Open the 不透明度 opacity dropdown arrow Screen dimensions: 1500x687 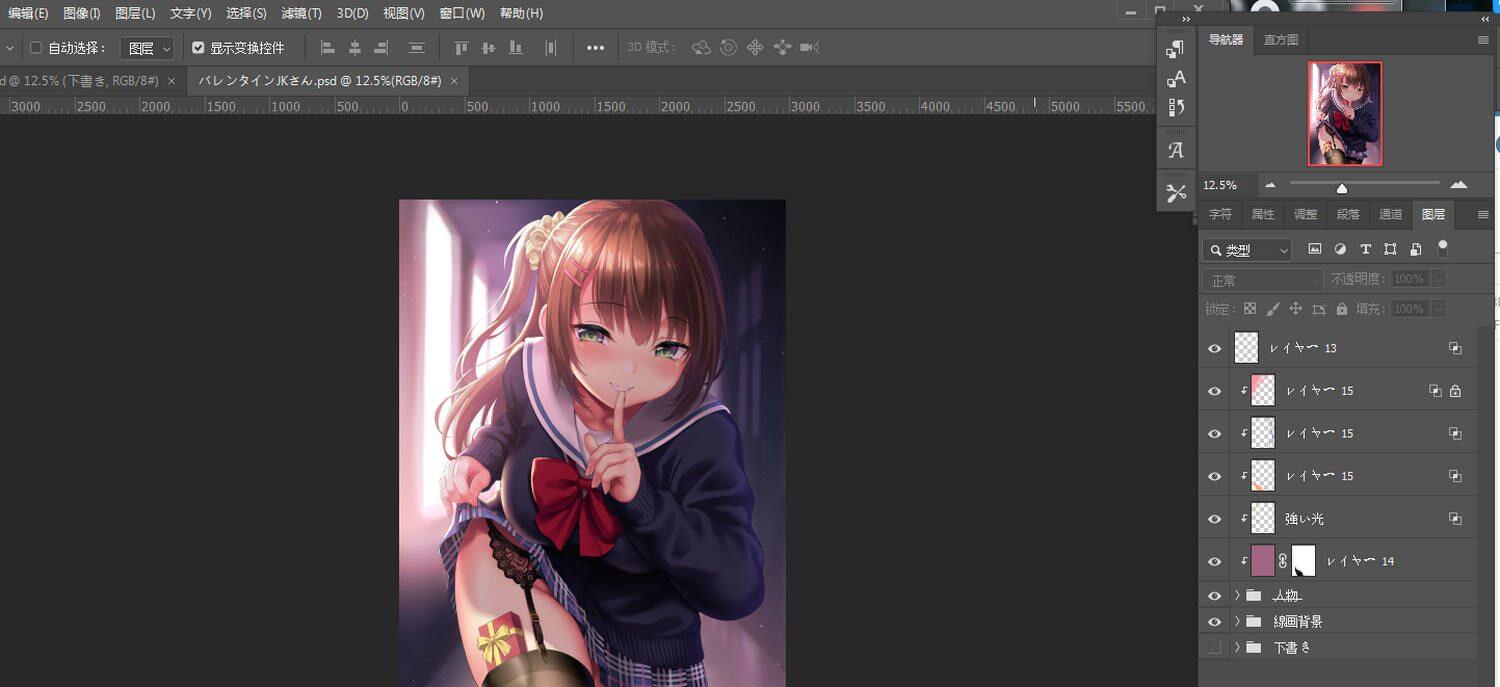[1438, 279]
